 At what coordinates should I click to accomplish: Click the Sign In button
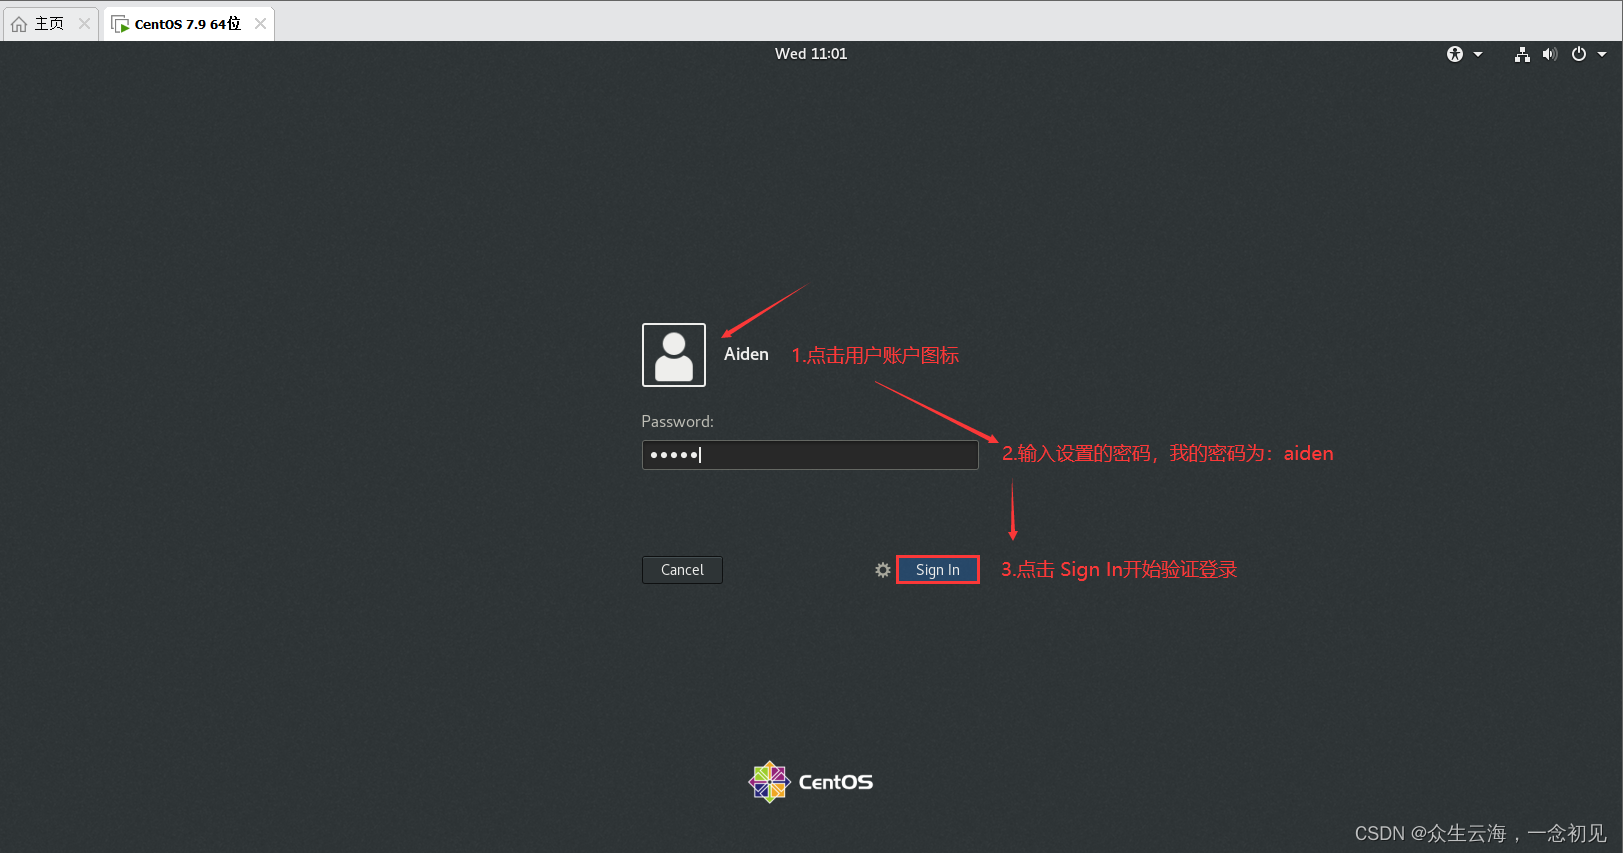[937, 570]
